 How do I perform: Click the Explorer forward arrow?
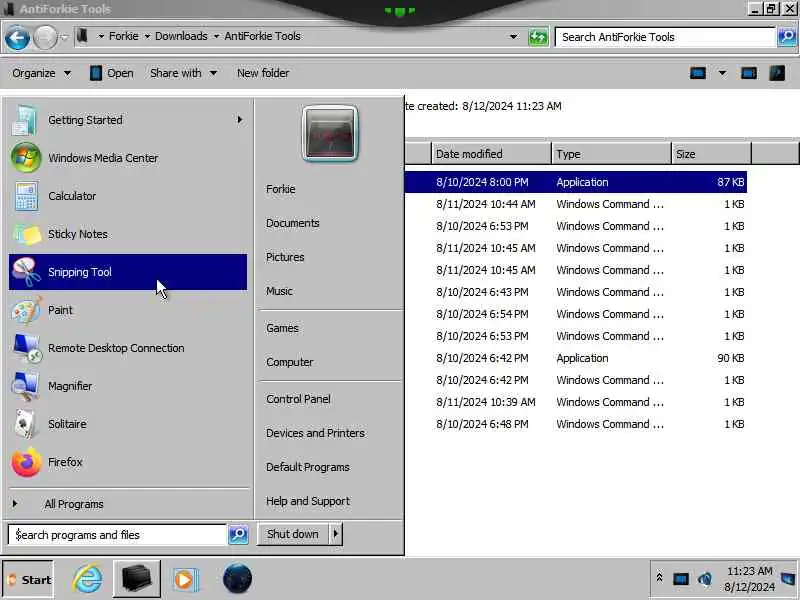[45, 38]
